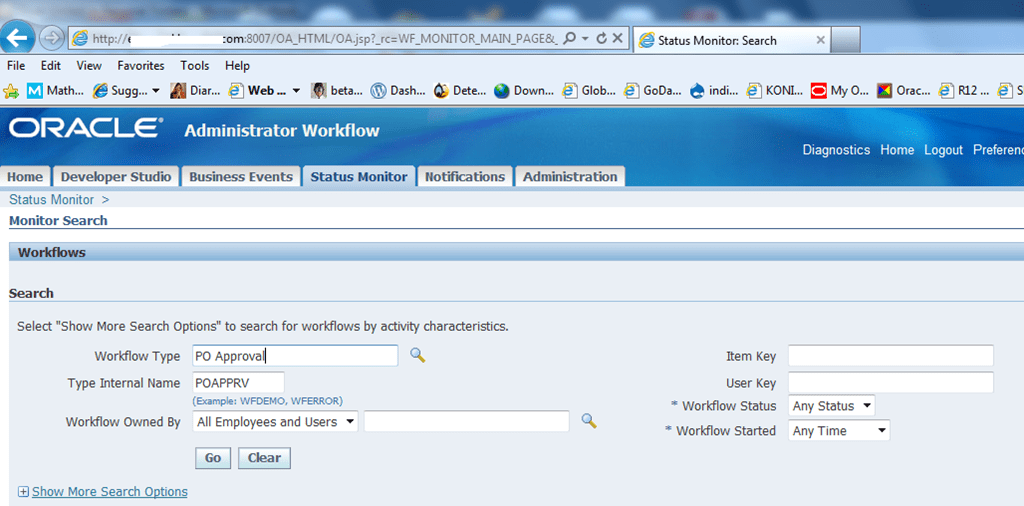Click the Home link in top-right header
This screenshot has height=506, width=1024.
pyautogui.click(x=897, y=150)
